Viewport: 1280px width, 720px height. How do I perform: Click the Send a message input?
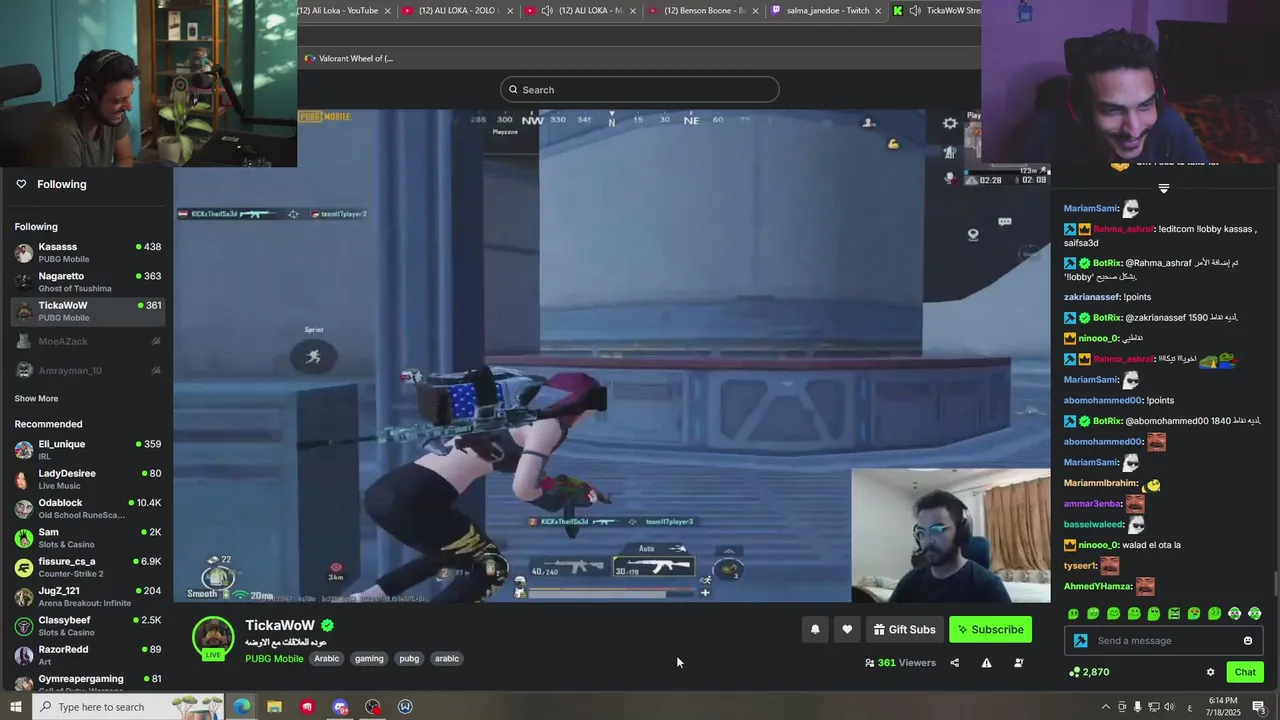click(x=1165, y=641)
